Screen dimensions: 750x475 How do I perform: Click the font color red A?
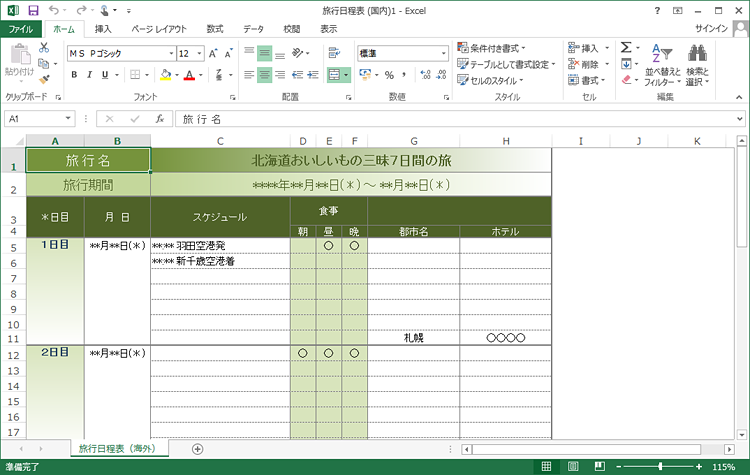click(189, 75)
